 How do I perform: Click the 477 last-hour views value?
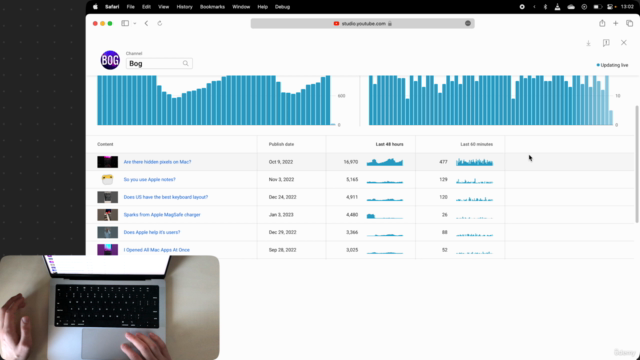(x=443, y=162)
